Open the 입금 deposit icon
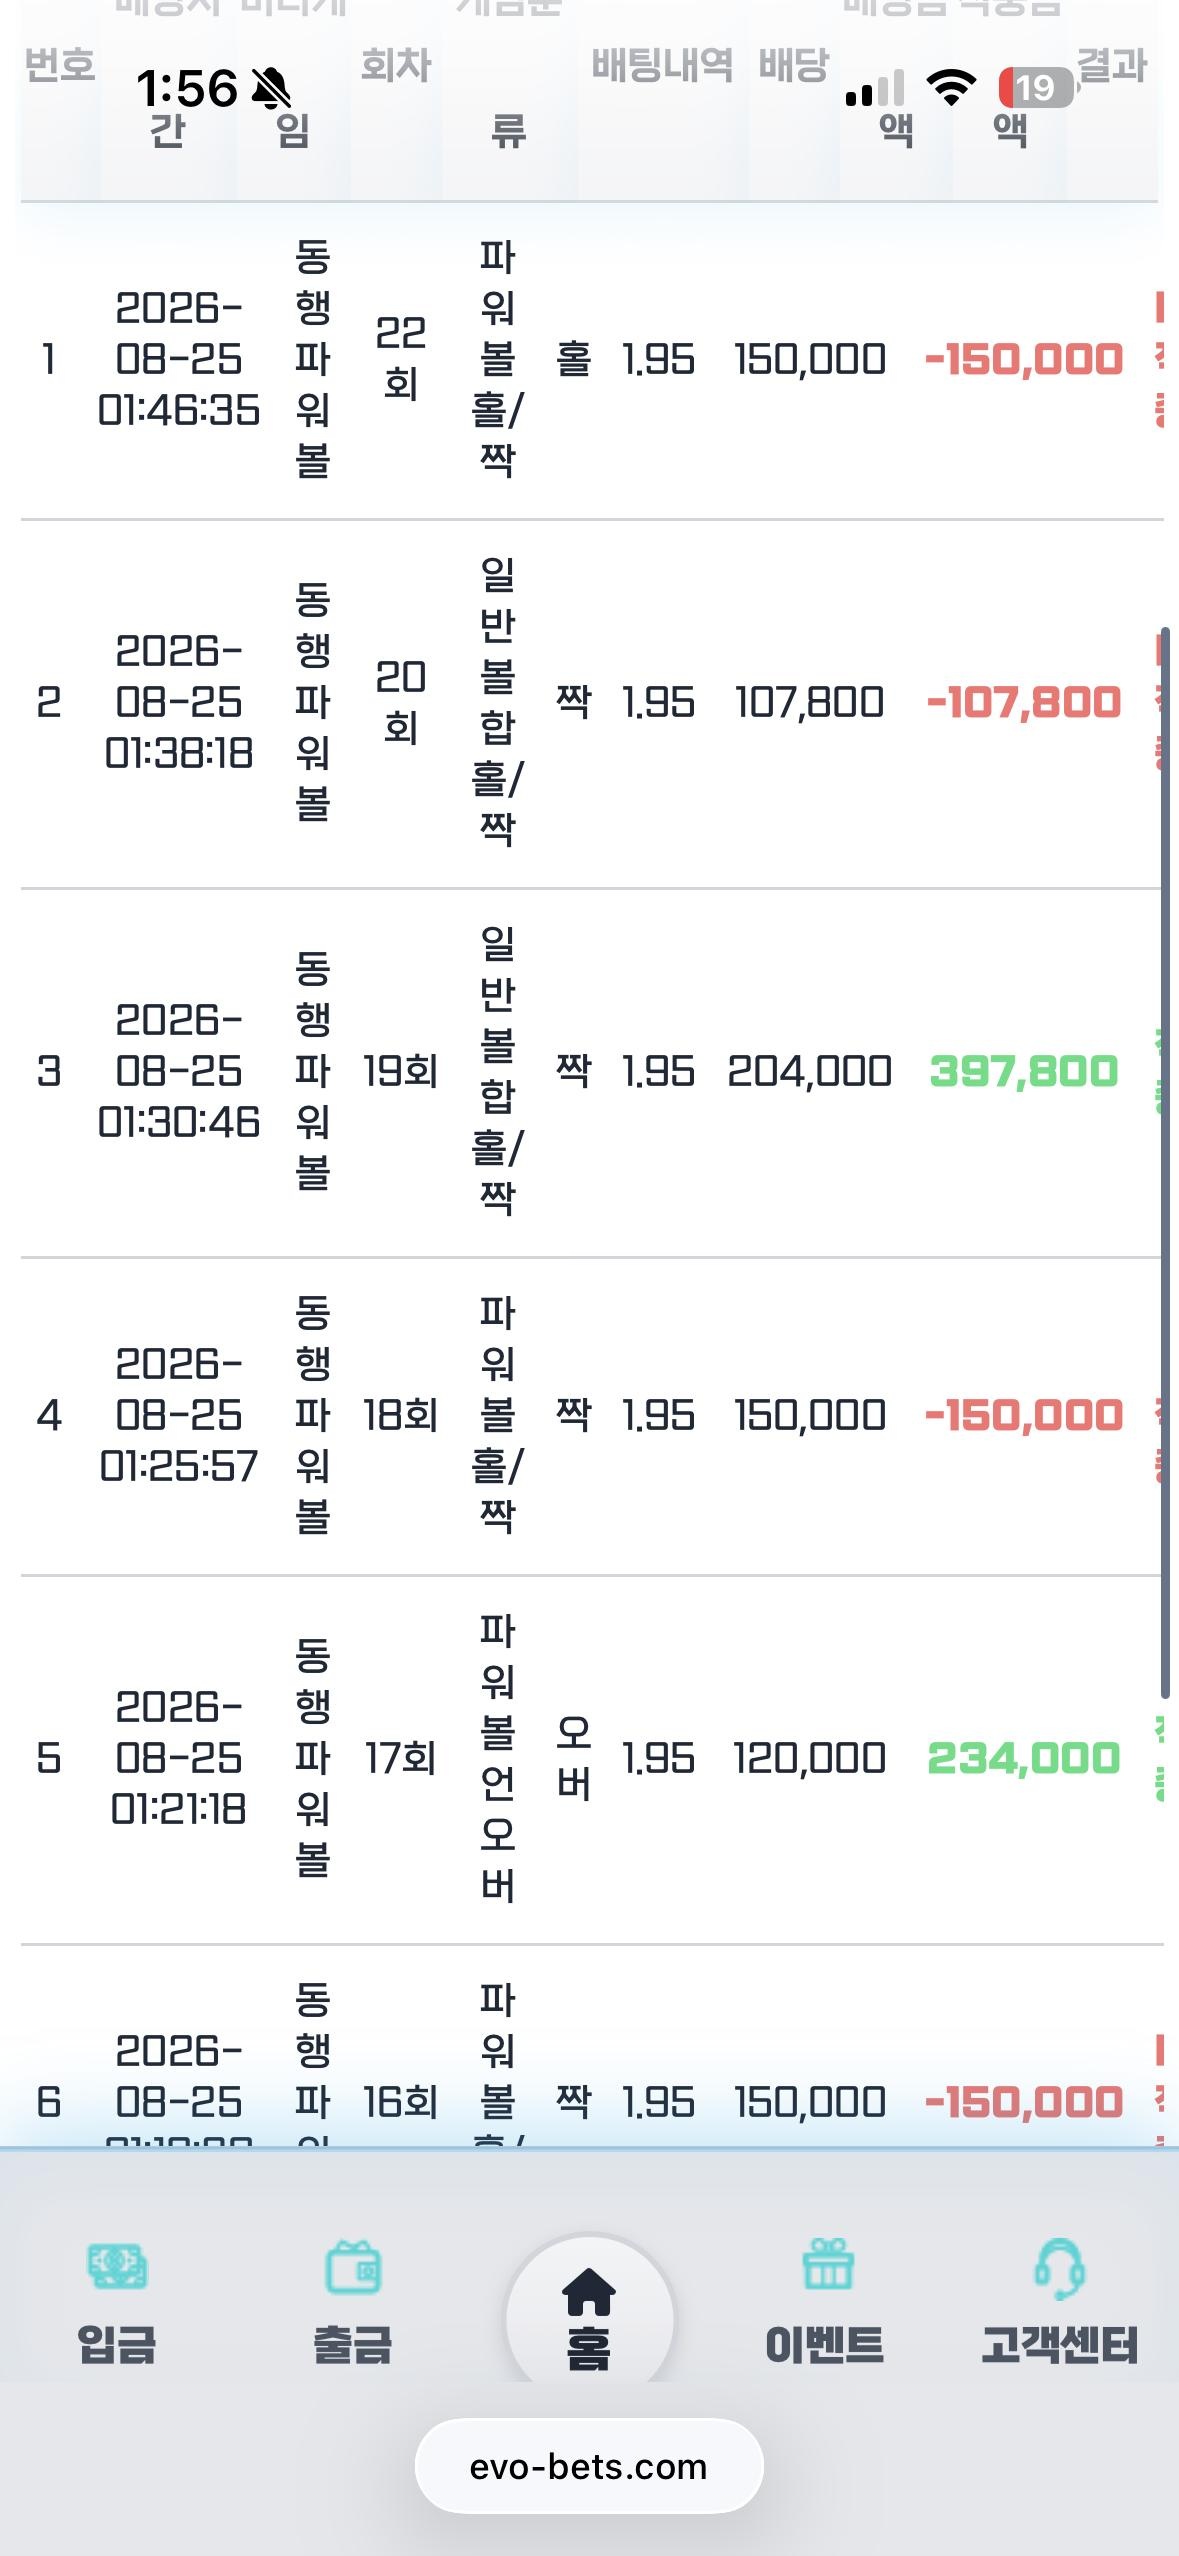Viewport: 1179px width, 2556px height. coord(117,2266)
